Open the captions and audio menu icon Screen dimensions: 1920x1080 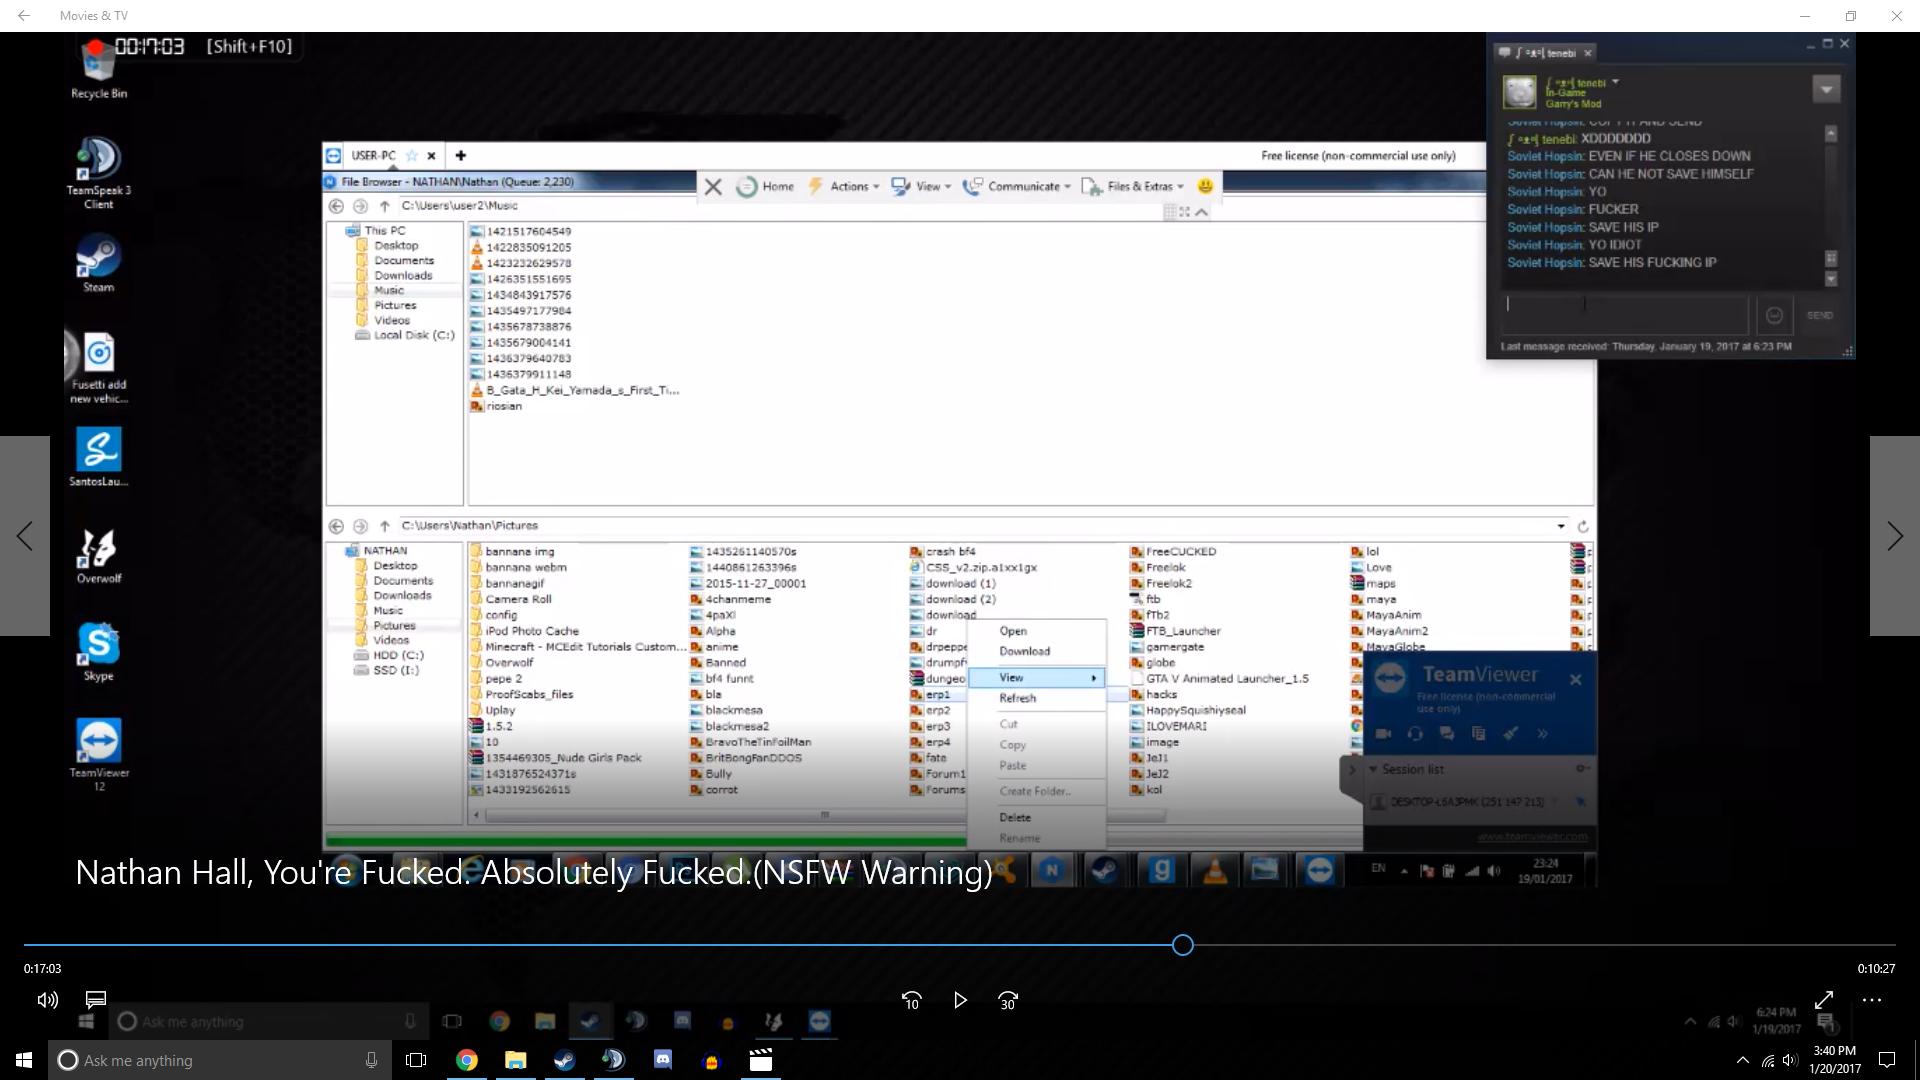click(96, 1000)
